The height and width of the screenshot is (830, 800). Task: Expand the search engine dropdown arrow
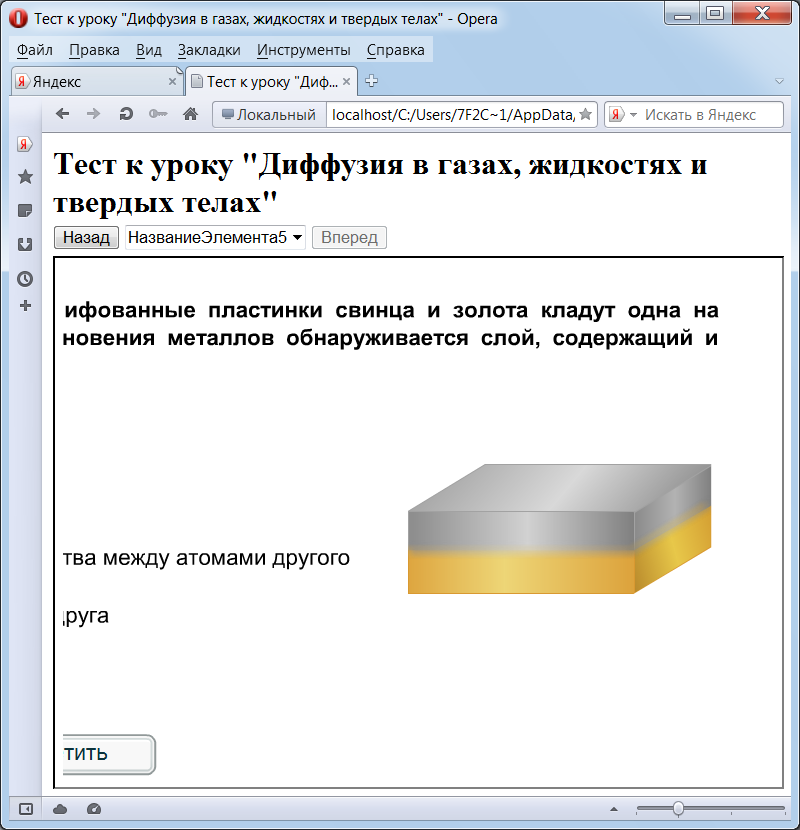pos(633,114)
